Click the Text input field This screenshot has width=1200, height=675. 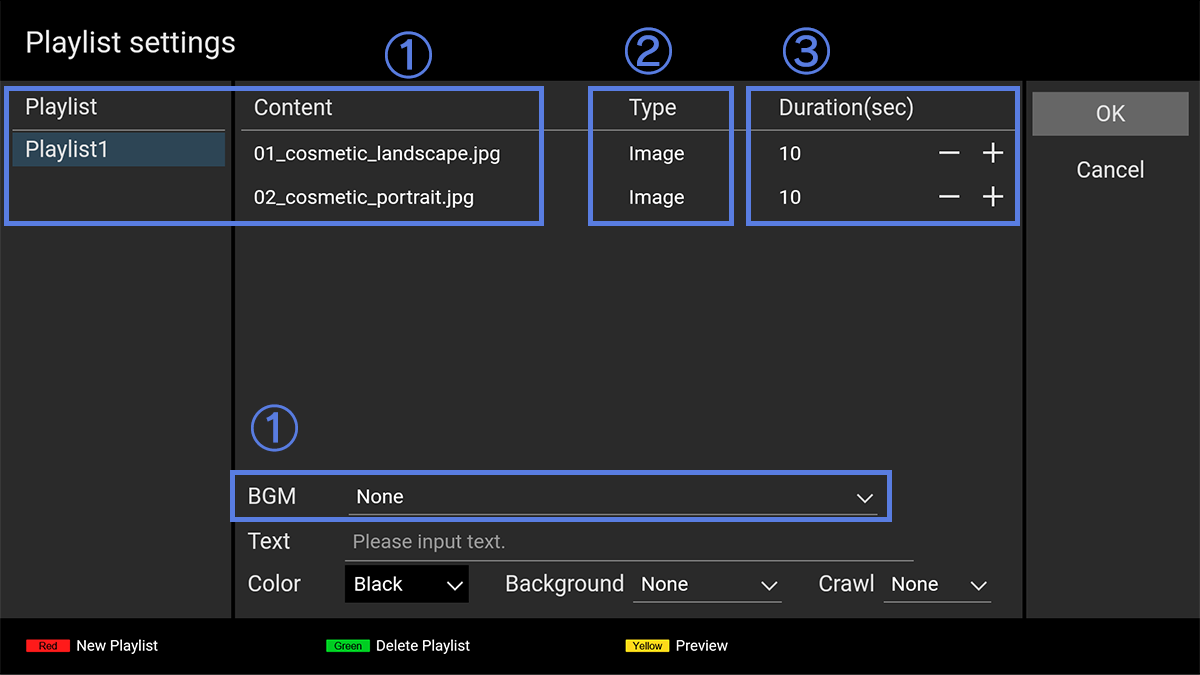(630, 542)
